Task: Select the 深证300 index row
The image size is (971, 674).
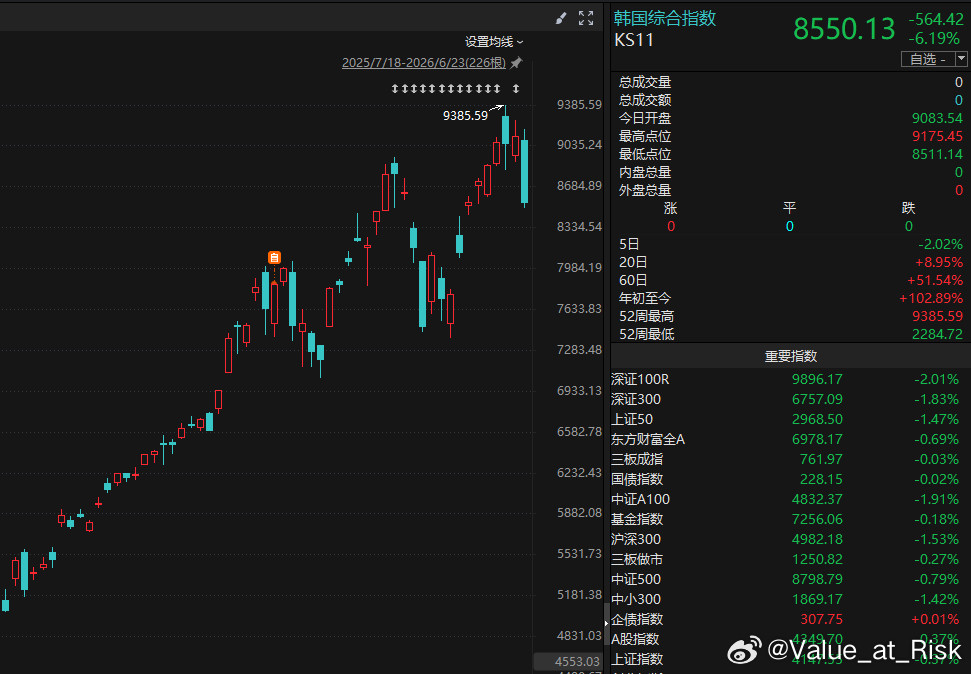Action: click(791, 399)
